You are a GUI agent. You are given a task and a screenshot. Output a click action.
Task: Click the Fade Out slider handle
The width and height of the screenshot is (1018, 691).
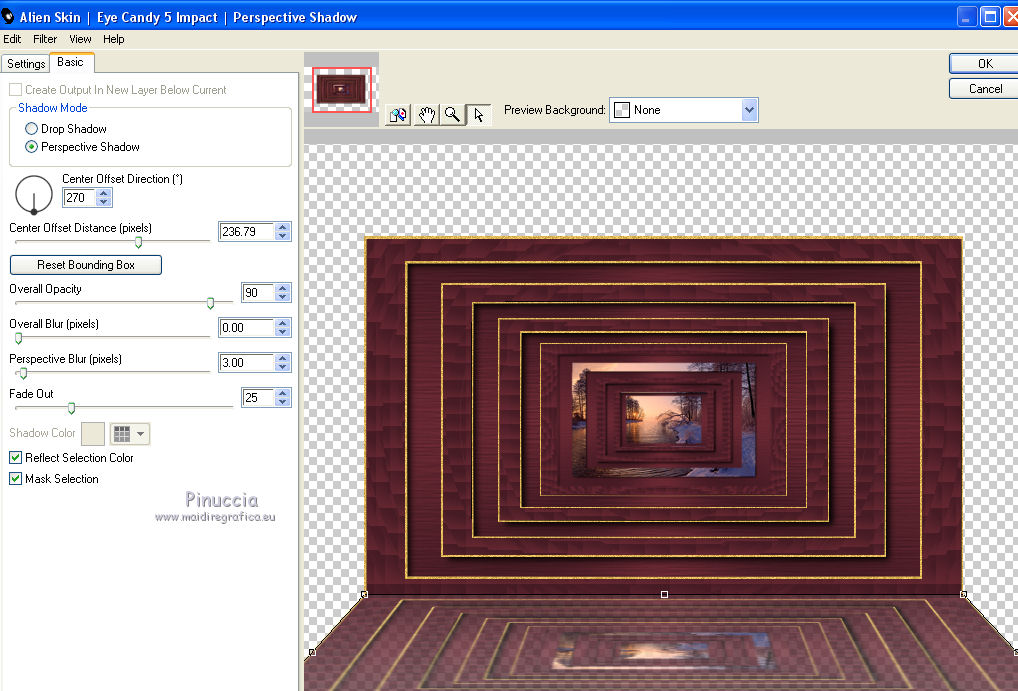[x=71, y=408]
